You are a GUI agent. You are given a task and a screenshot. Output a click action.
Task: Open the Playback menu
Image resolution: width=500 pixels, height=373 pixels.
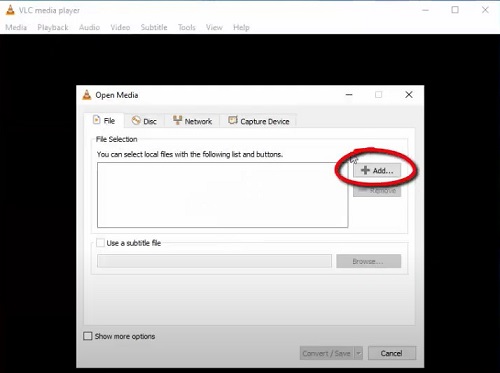(53, 27)
